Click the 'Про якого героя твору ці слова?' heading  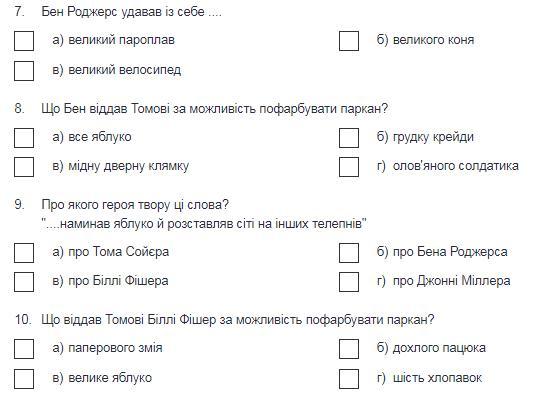135,204
